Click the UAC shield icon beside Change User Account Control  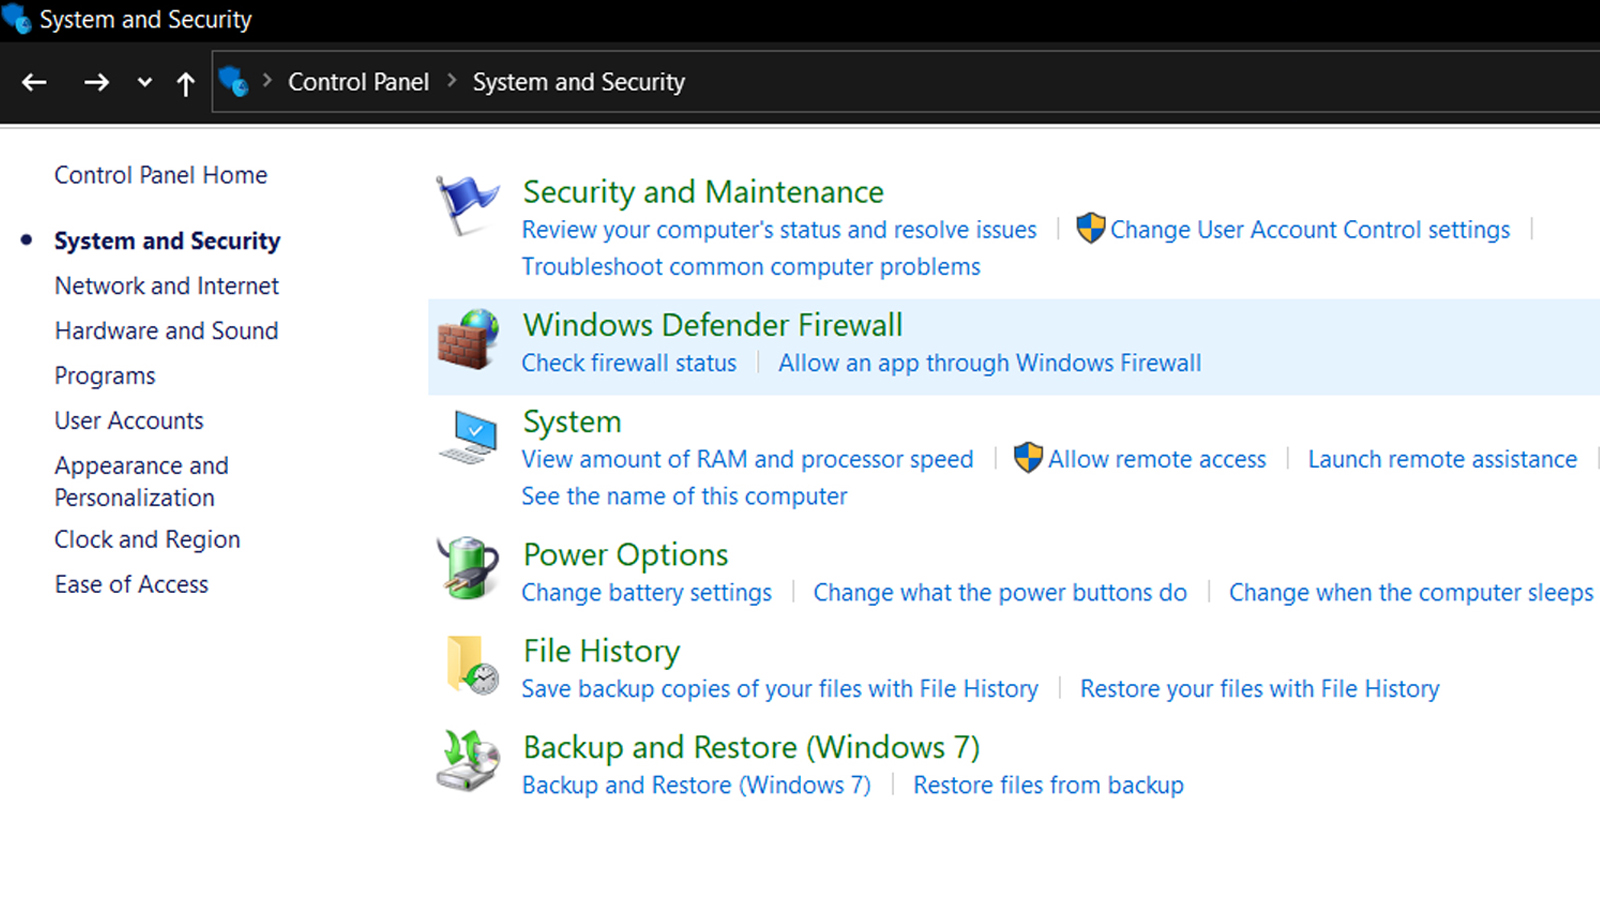coord(1091,228)
